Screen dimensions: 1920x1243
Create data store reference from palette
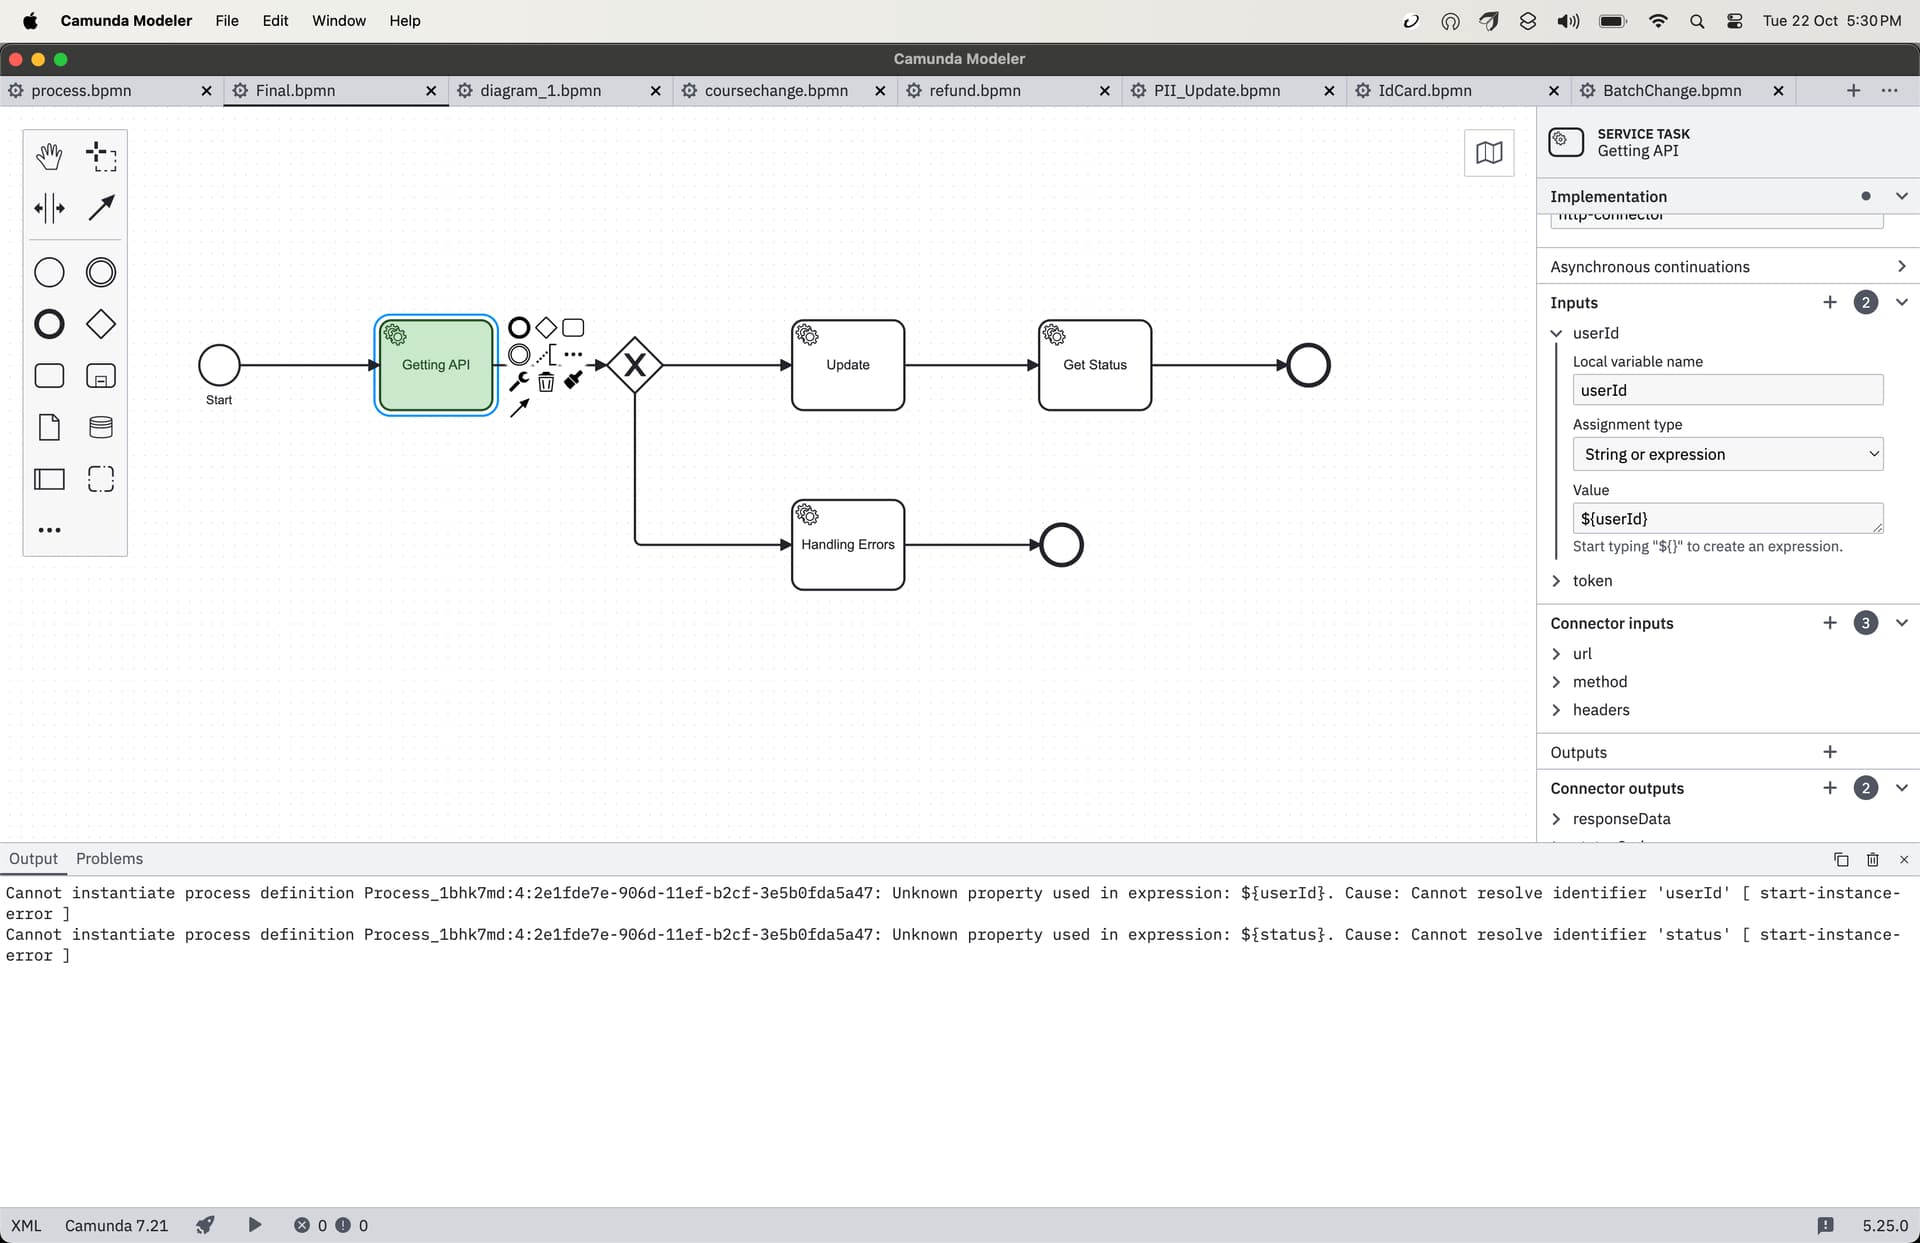pos(101,427)
